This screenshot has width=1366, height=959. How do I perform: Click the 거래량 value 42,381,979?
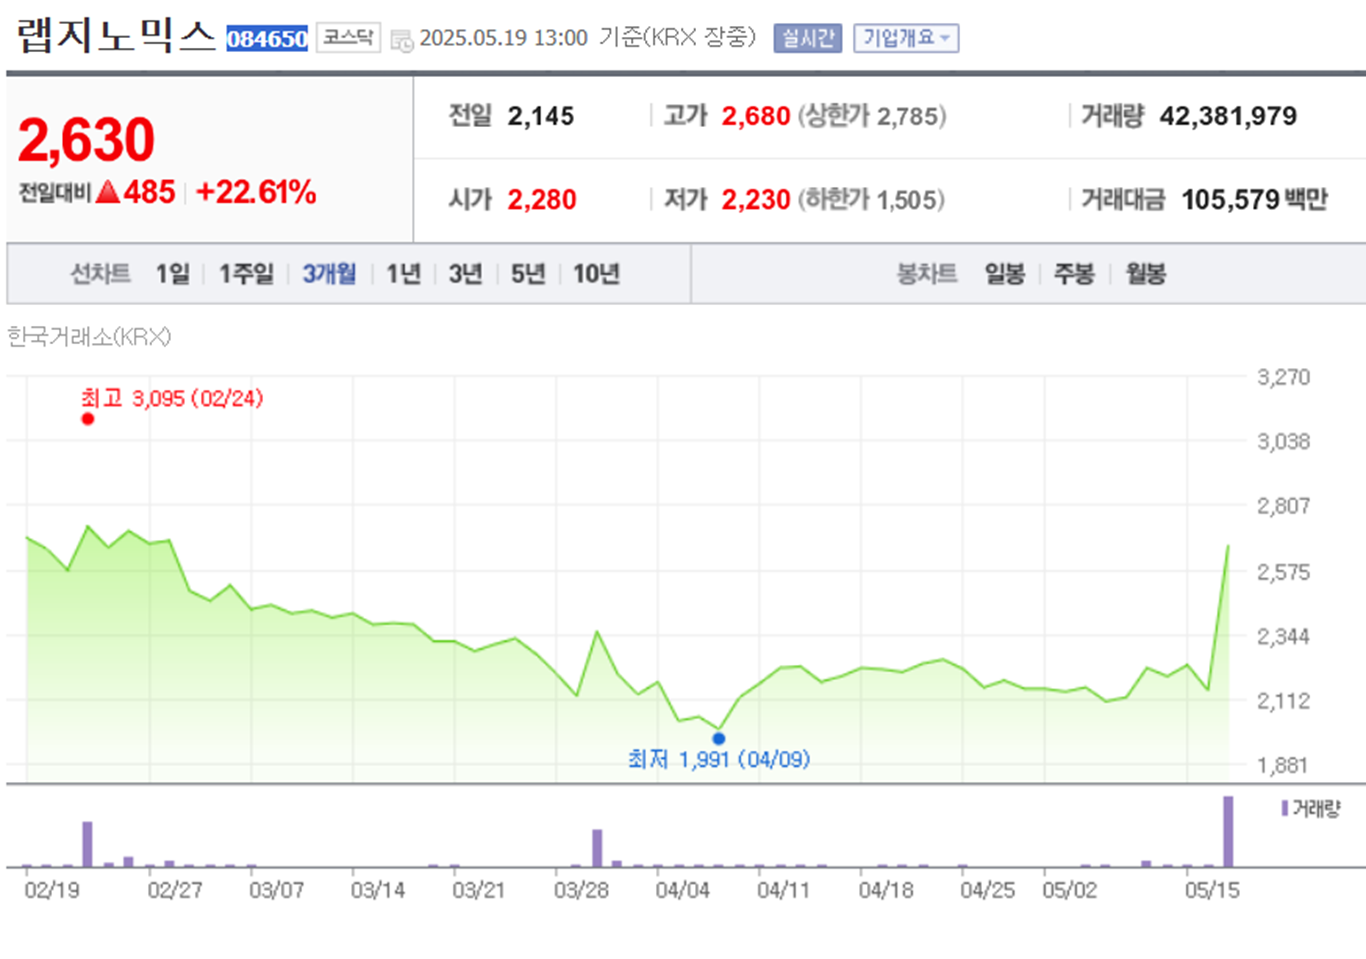tap(1228, 116)
